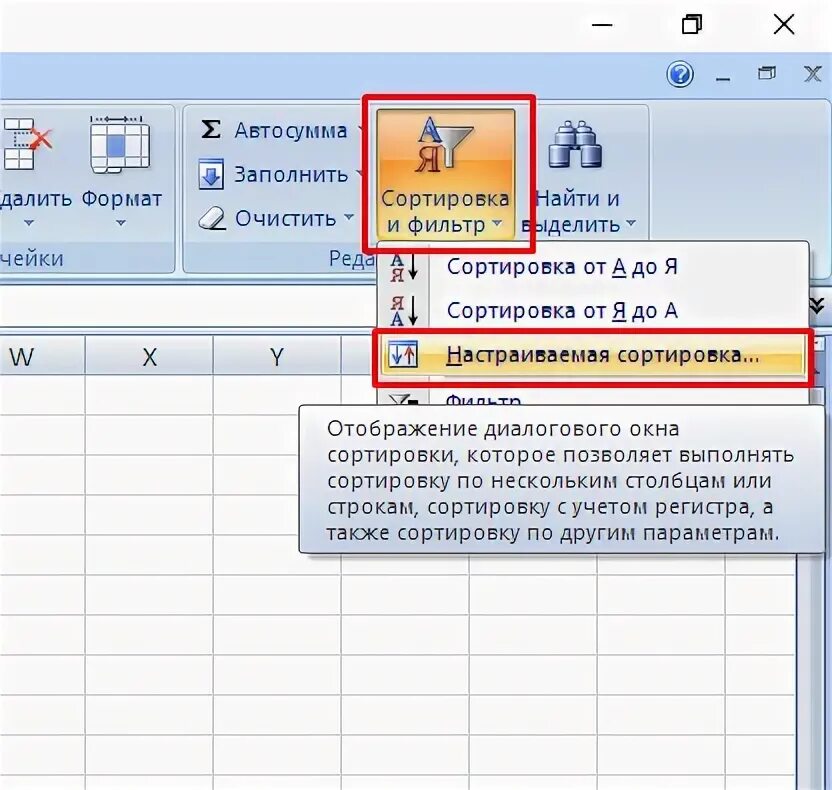Image resolution: width=832 pixels, height=790 pixels.
Task: Click the A-to-Я sort ascending icon
Action: click(404, 267)
